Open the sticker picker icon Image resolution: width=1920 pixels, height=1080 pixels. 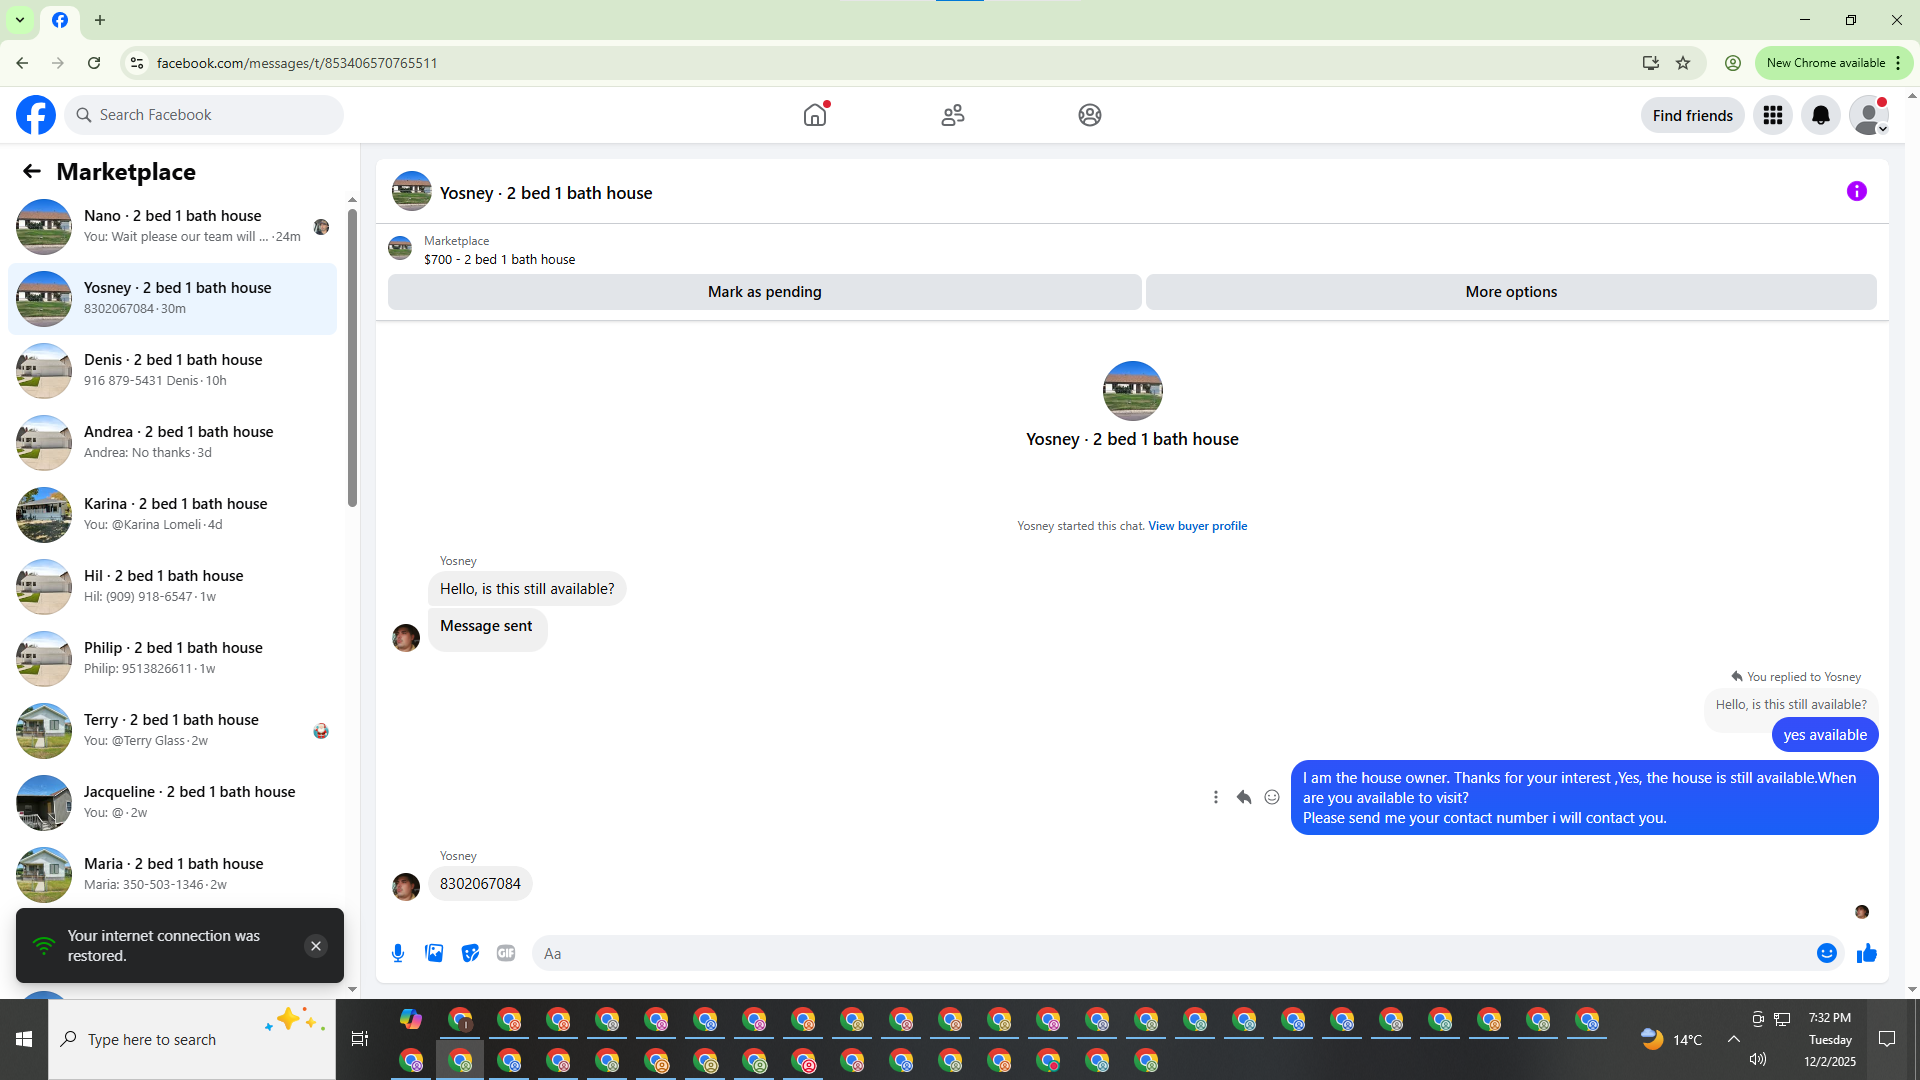pos(470,953)
